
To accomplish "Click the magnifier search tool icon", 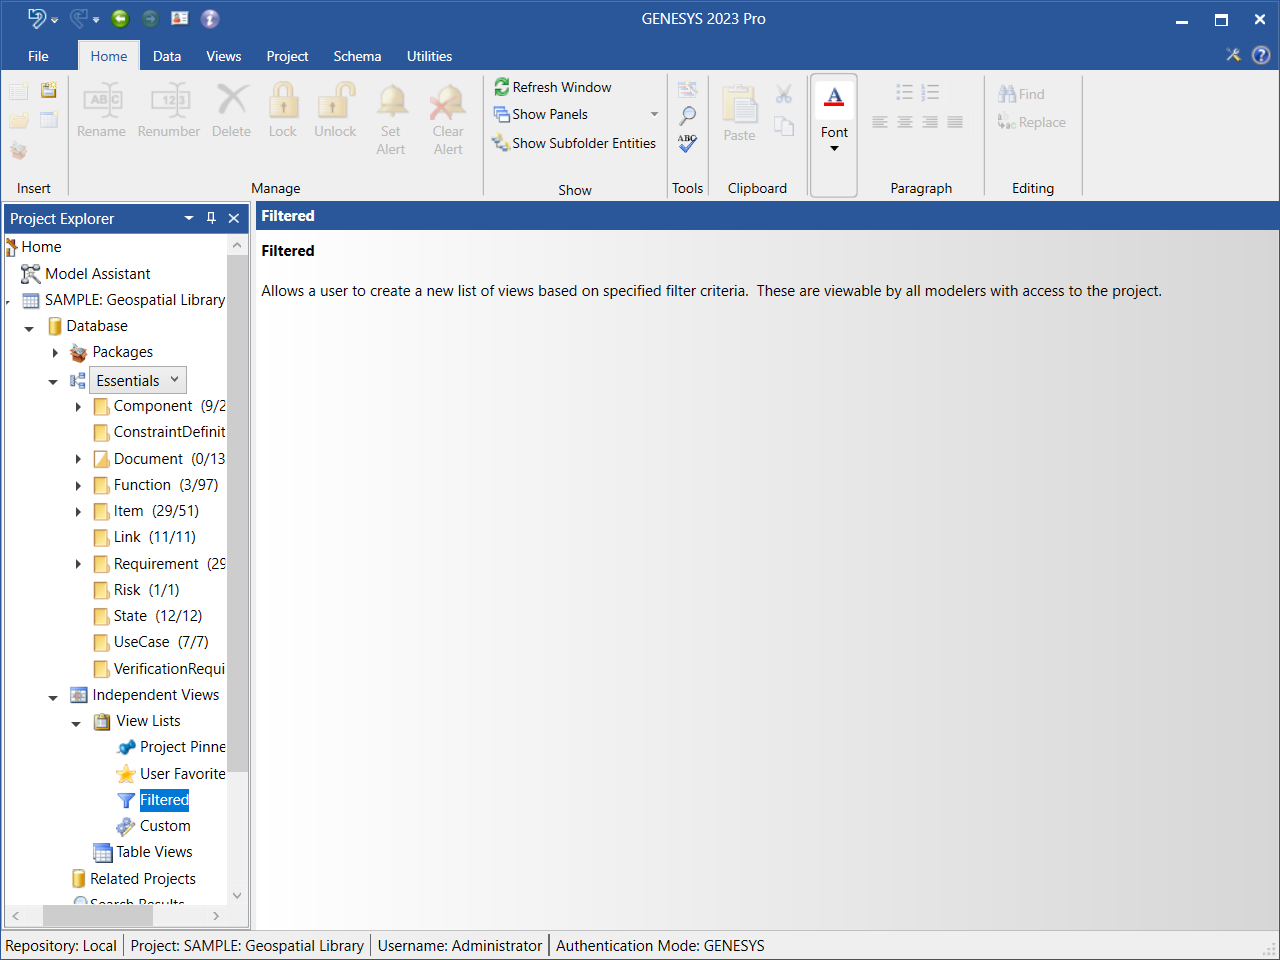I will tap(687, 116).
